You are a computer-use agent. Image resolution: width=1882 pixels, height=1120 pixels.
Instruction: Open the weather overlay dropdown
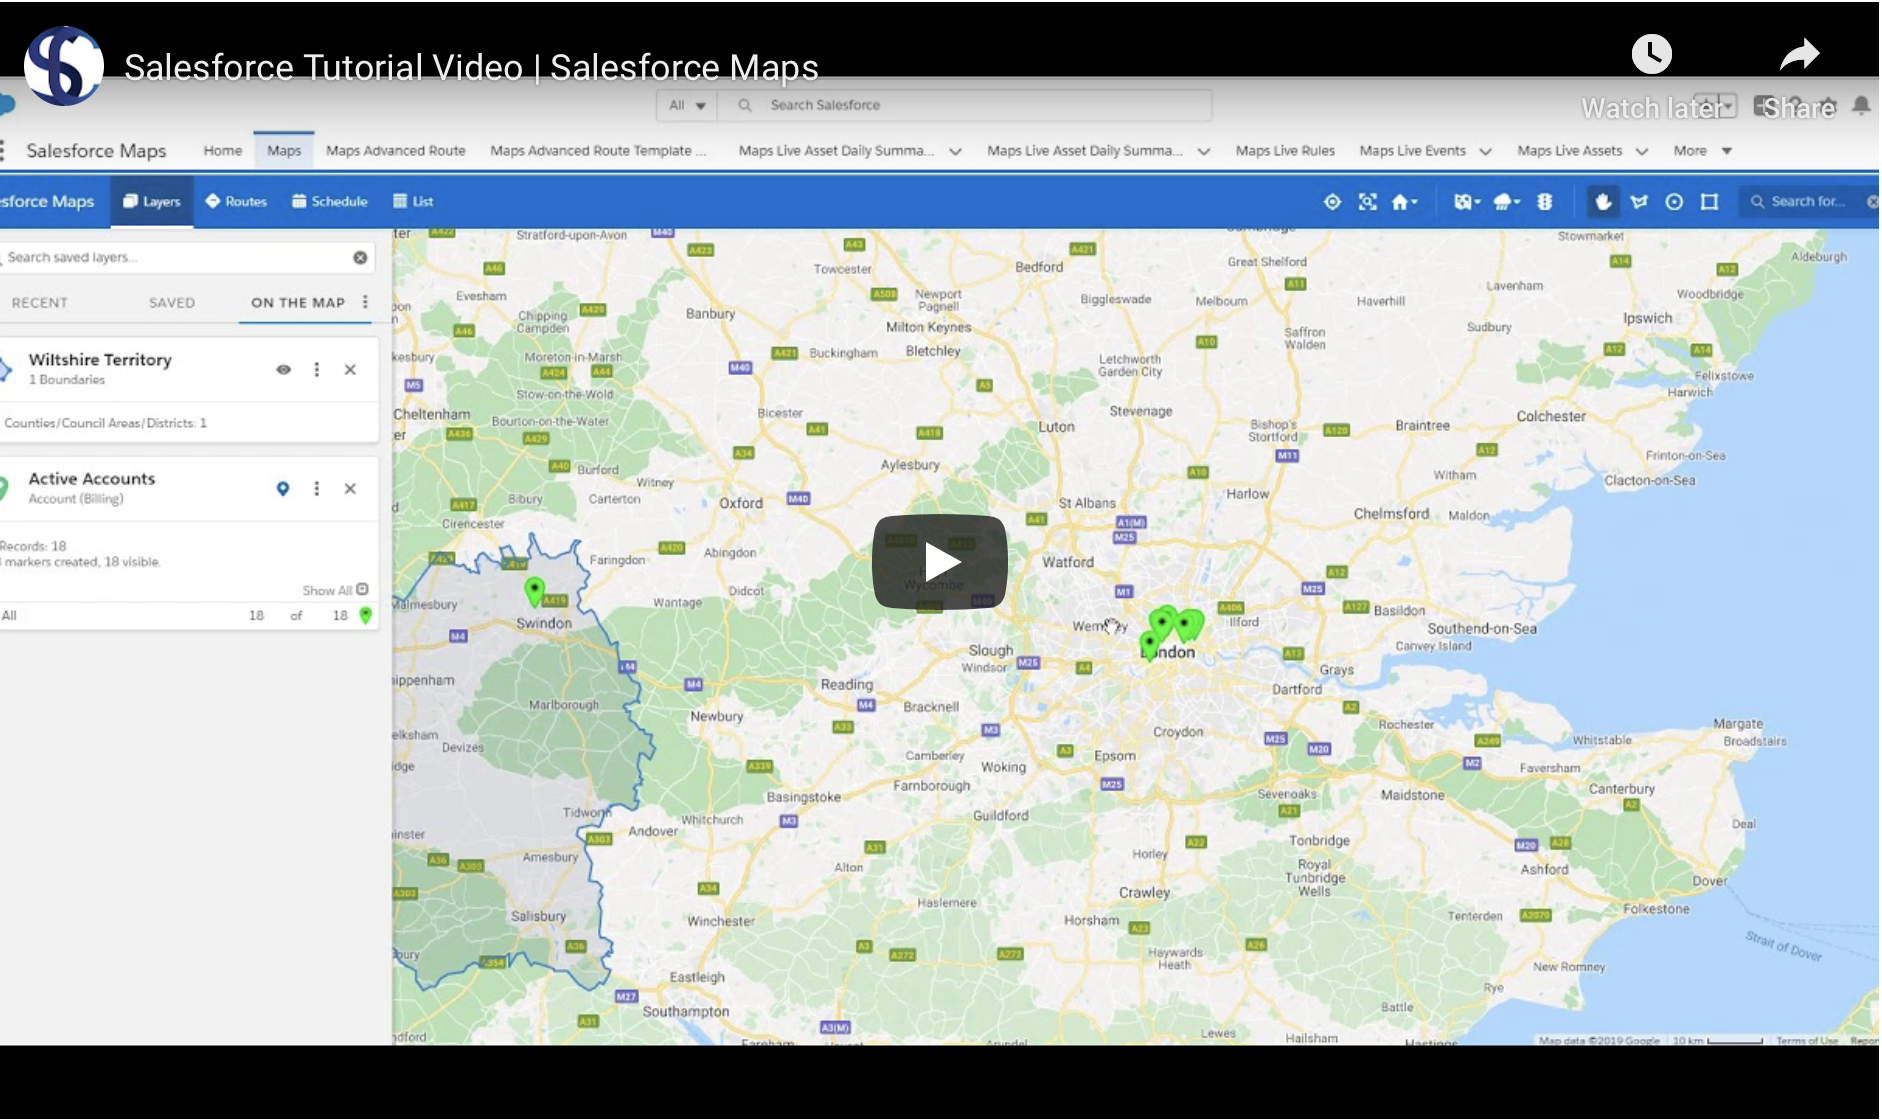[x=1506, y=202]
